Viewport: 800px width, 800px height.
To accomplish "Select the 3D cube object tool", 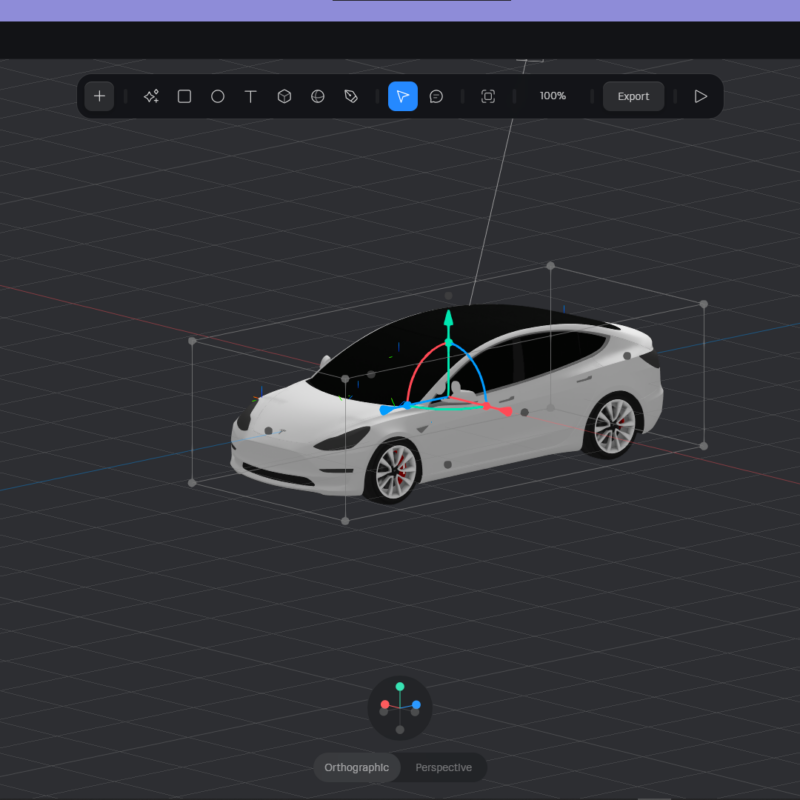I will (284, 96).
